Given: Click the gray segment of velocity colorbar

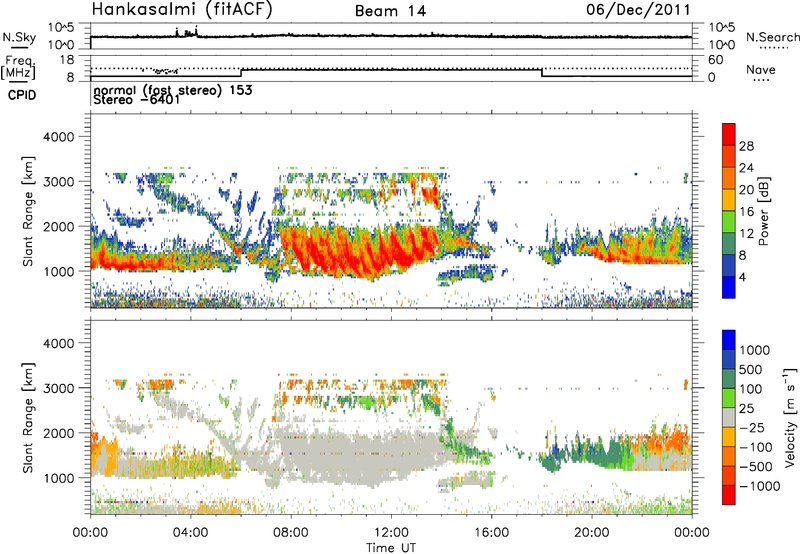Looking at the screenshot, I should click(729, 417).
